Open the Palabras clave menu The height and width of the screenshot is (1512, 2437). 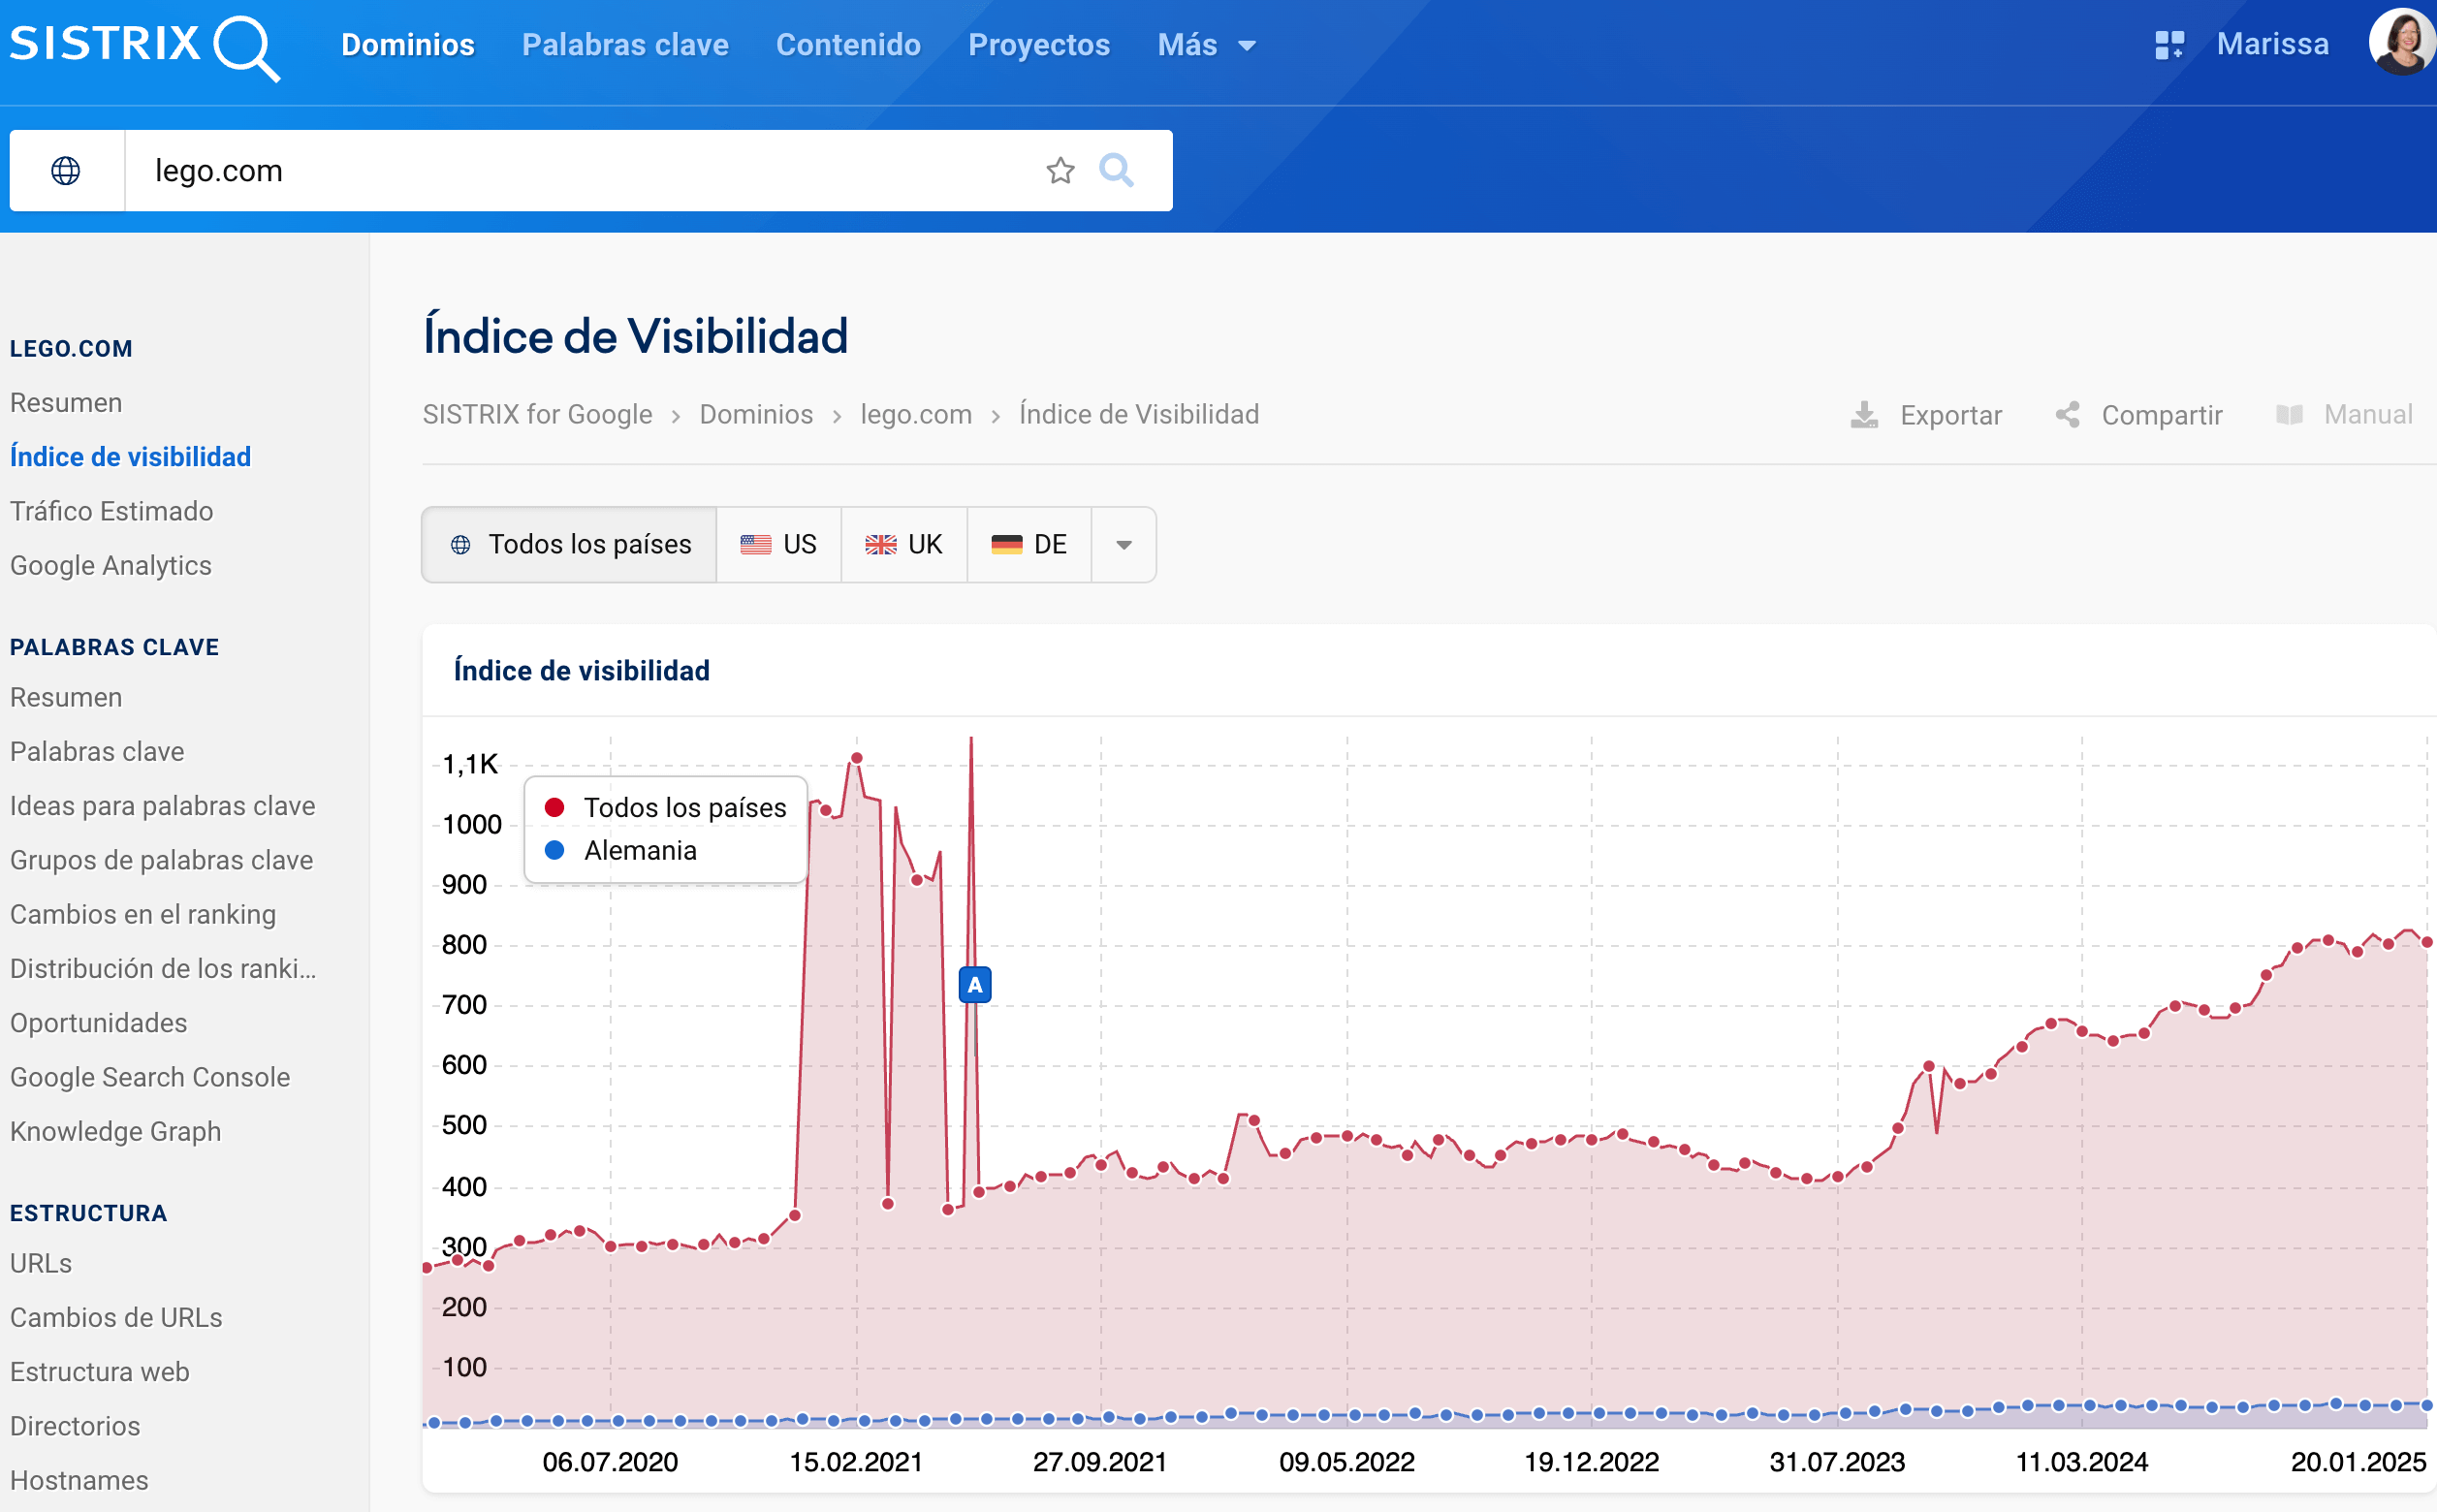tap(625, 45)
